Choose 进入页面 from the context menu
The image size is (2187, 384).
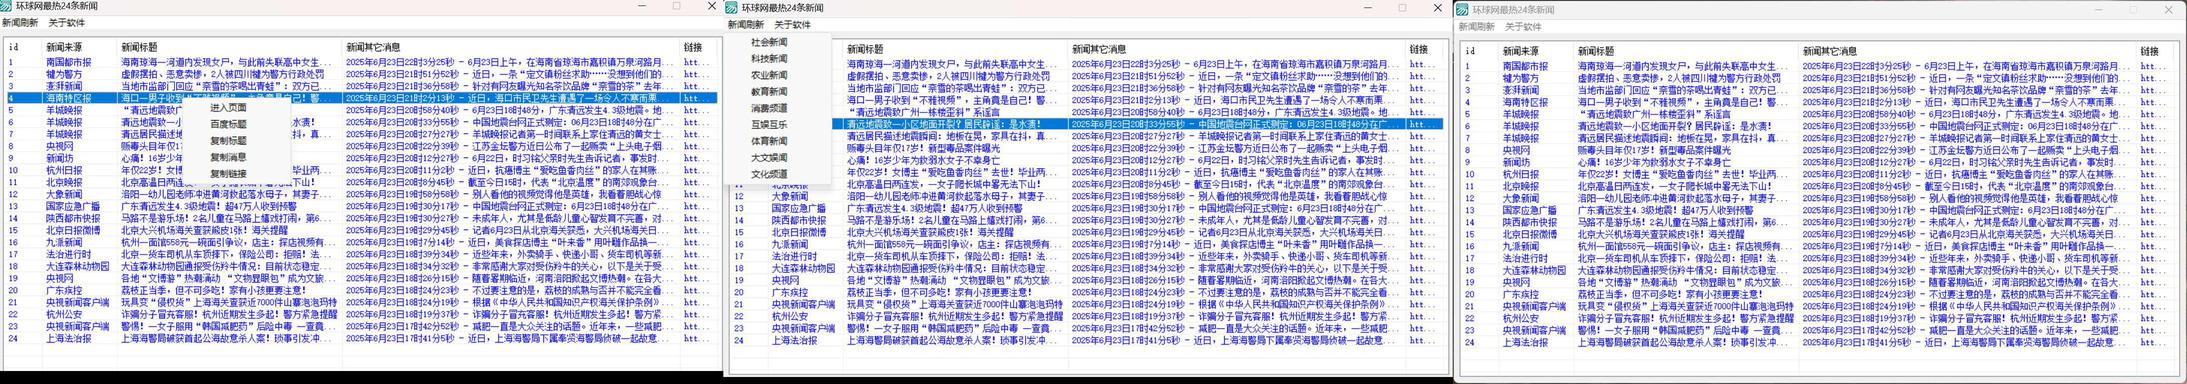click(x=228, y=107)
